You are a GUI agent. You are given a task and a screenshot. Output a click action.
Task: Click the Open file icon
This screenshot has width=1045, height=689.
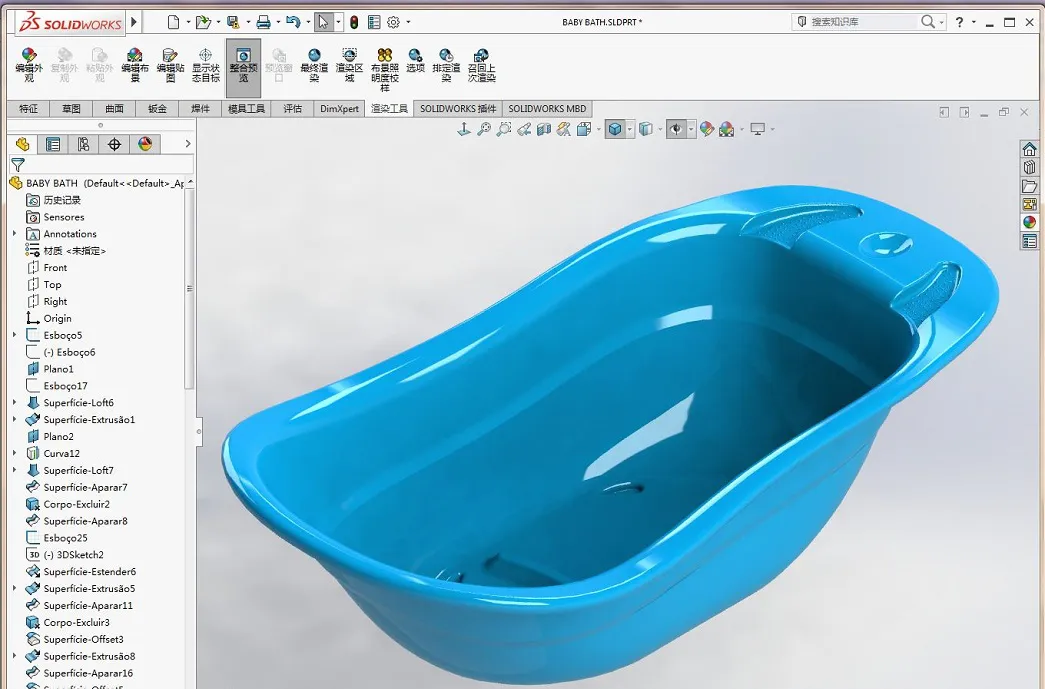tap(203, 22)
